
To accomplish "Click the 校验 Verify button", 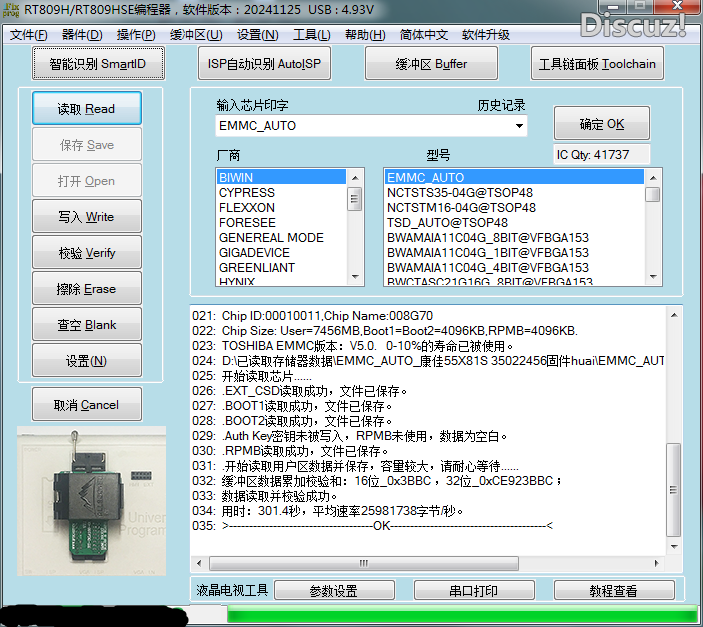I will 87,253.
